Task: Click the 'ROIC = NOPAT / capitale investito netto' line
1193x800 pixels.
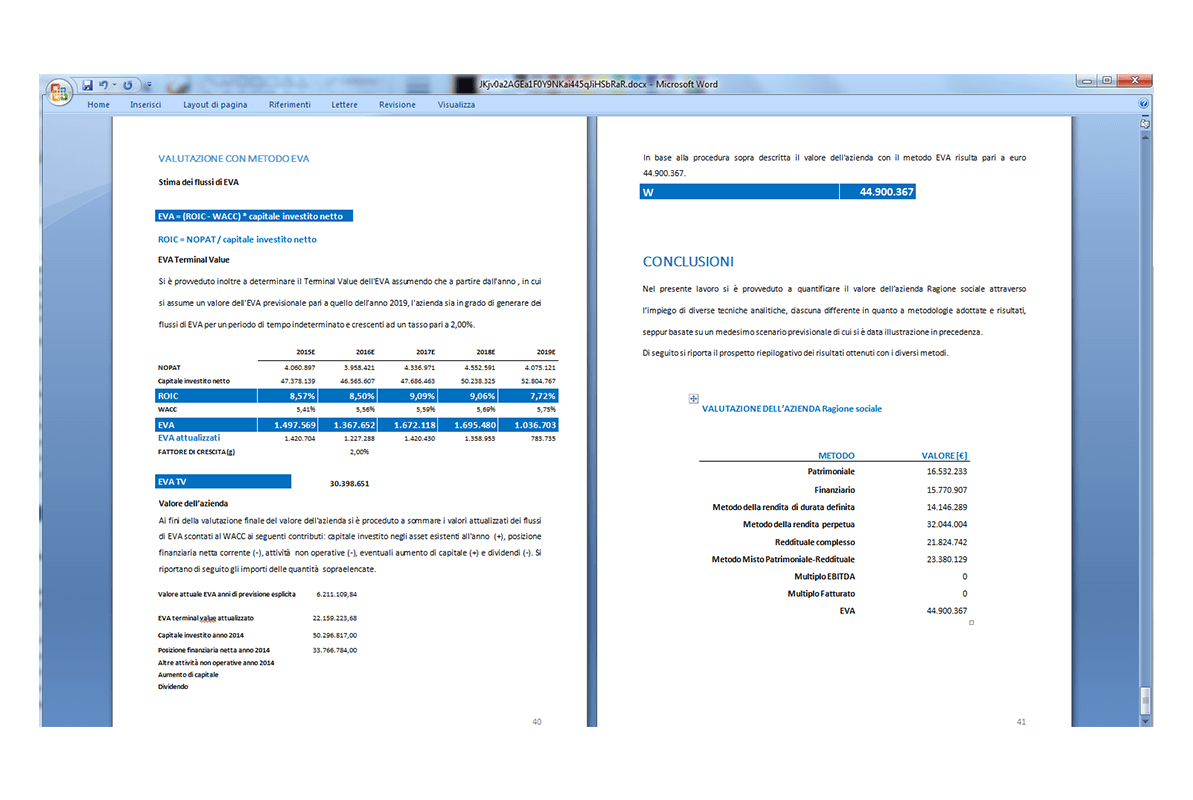Action: pos(237,239)
